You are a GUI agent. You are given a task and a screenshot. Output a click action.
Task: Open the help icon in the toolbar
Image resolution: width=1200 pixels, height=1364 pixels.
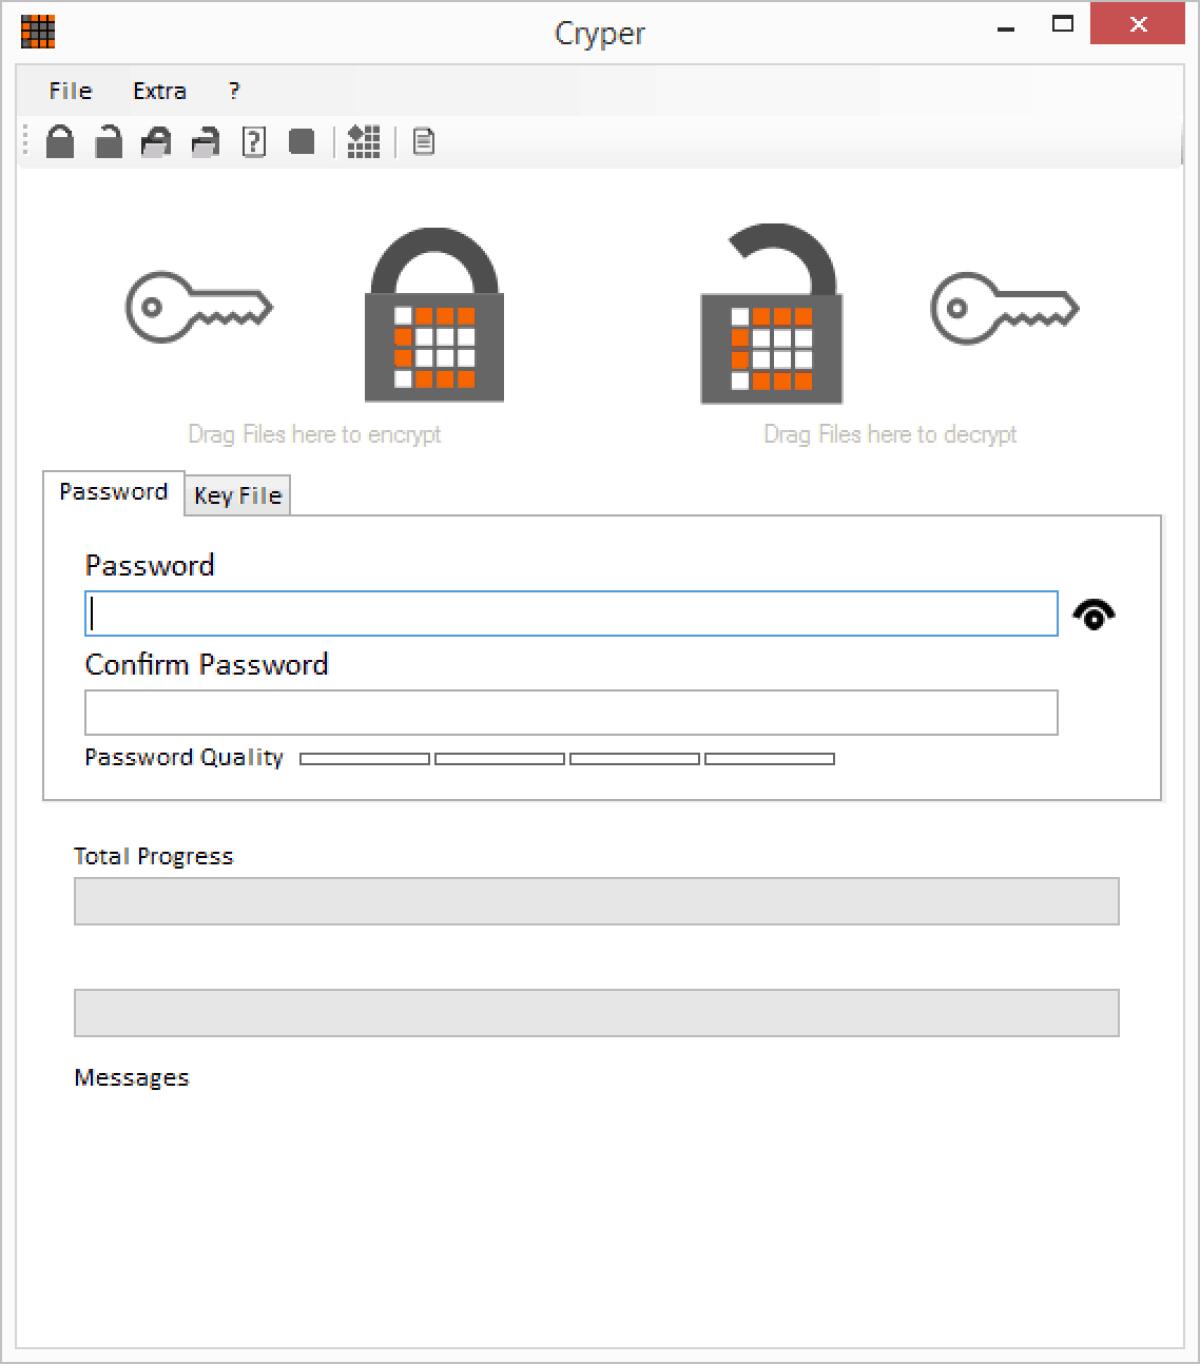pos(252,142)
